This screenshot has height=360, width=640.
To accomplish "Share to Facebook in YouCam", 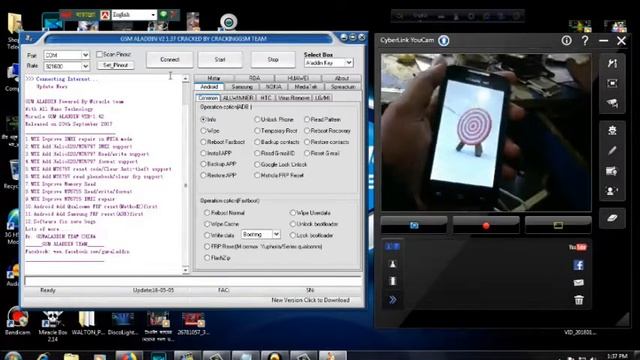I will click(578, 265).
